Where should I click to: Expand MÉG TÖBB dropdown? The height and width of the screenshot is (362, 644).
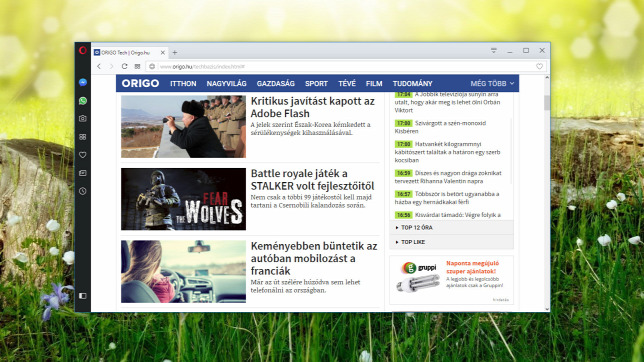click(492, 83)
